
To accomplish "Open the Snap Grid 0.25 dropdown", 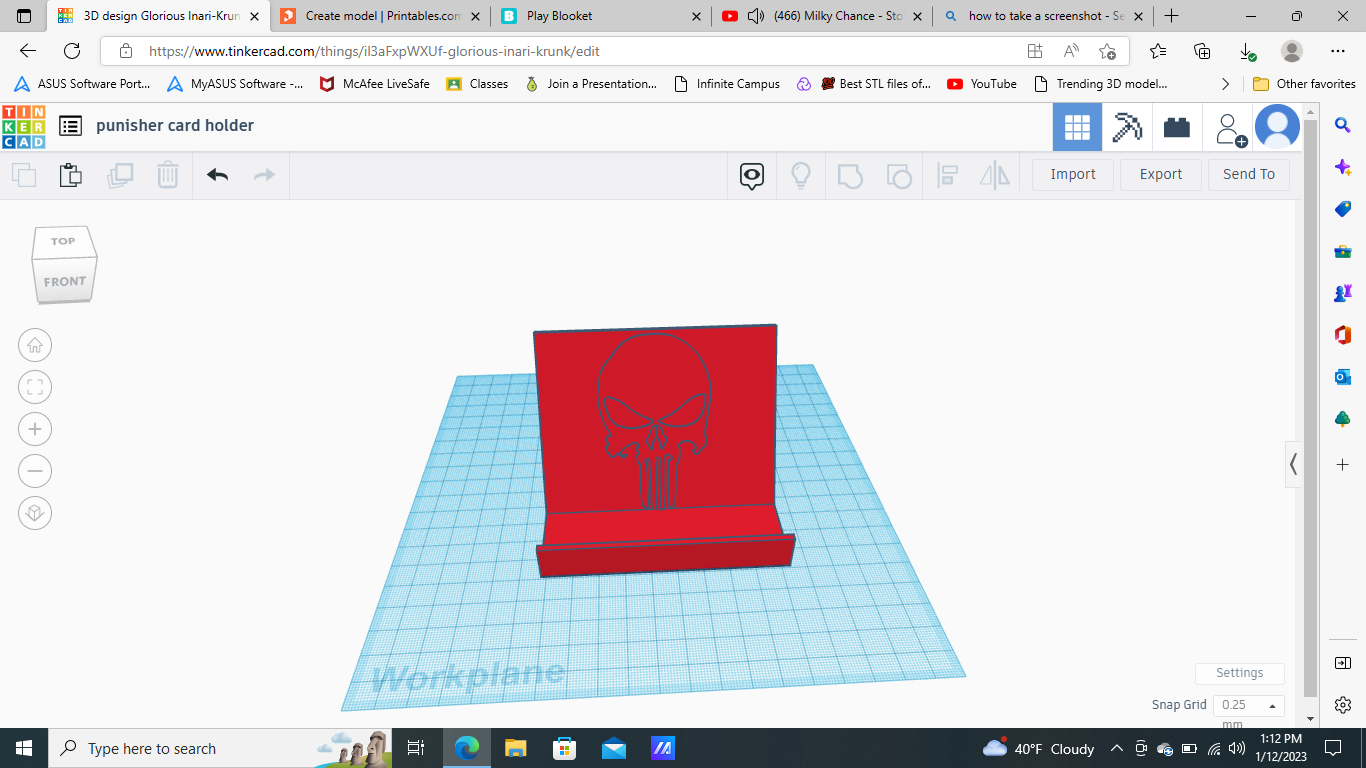I will [1248, 705].
